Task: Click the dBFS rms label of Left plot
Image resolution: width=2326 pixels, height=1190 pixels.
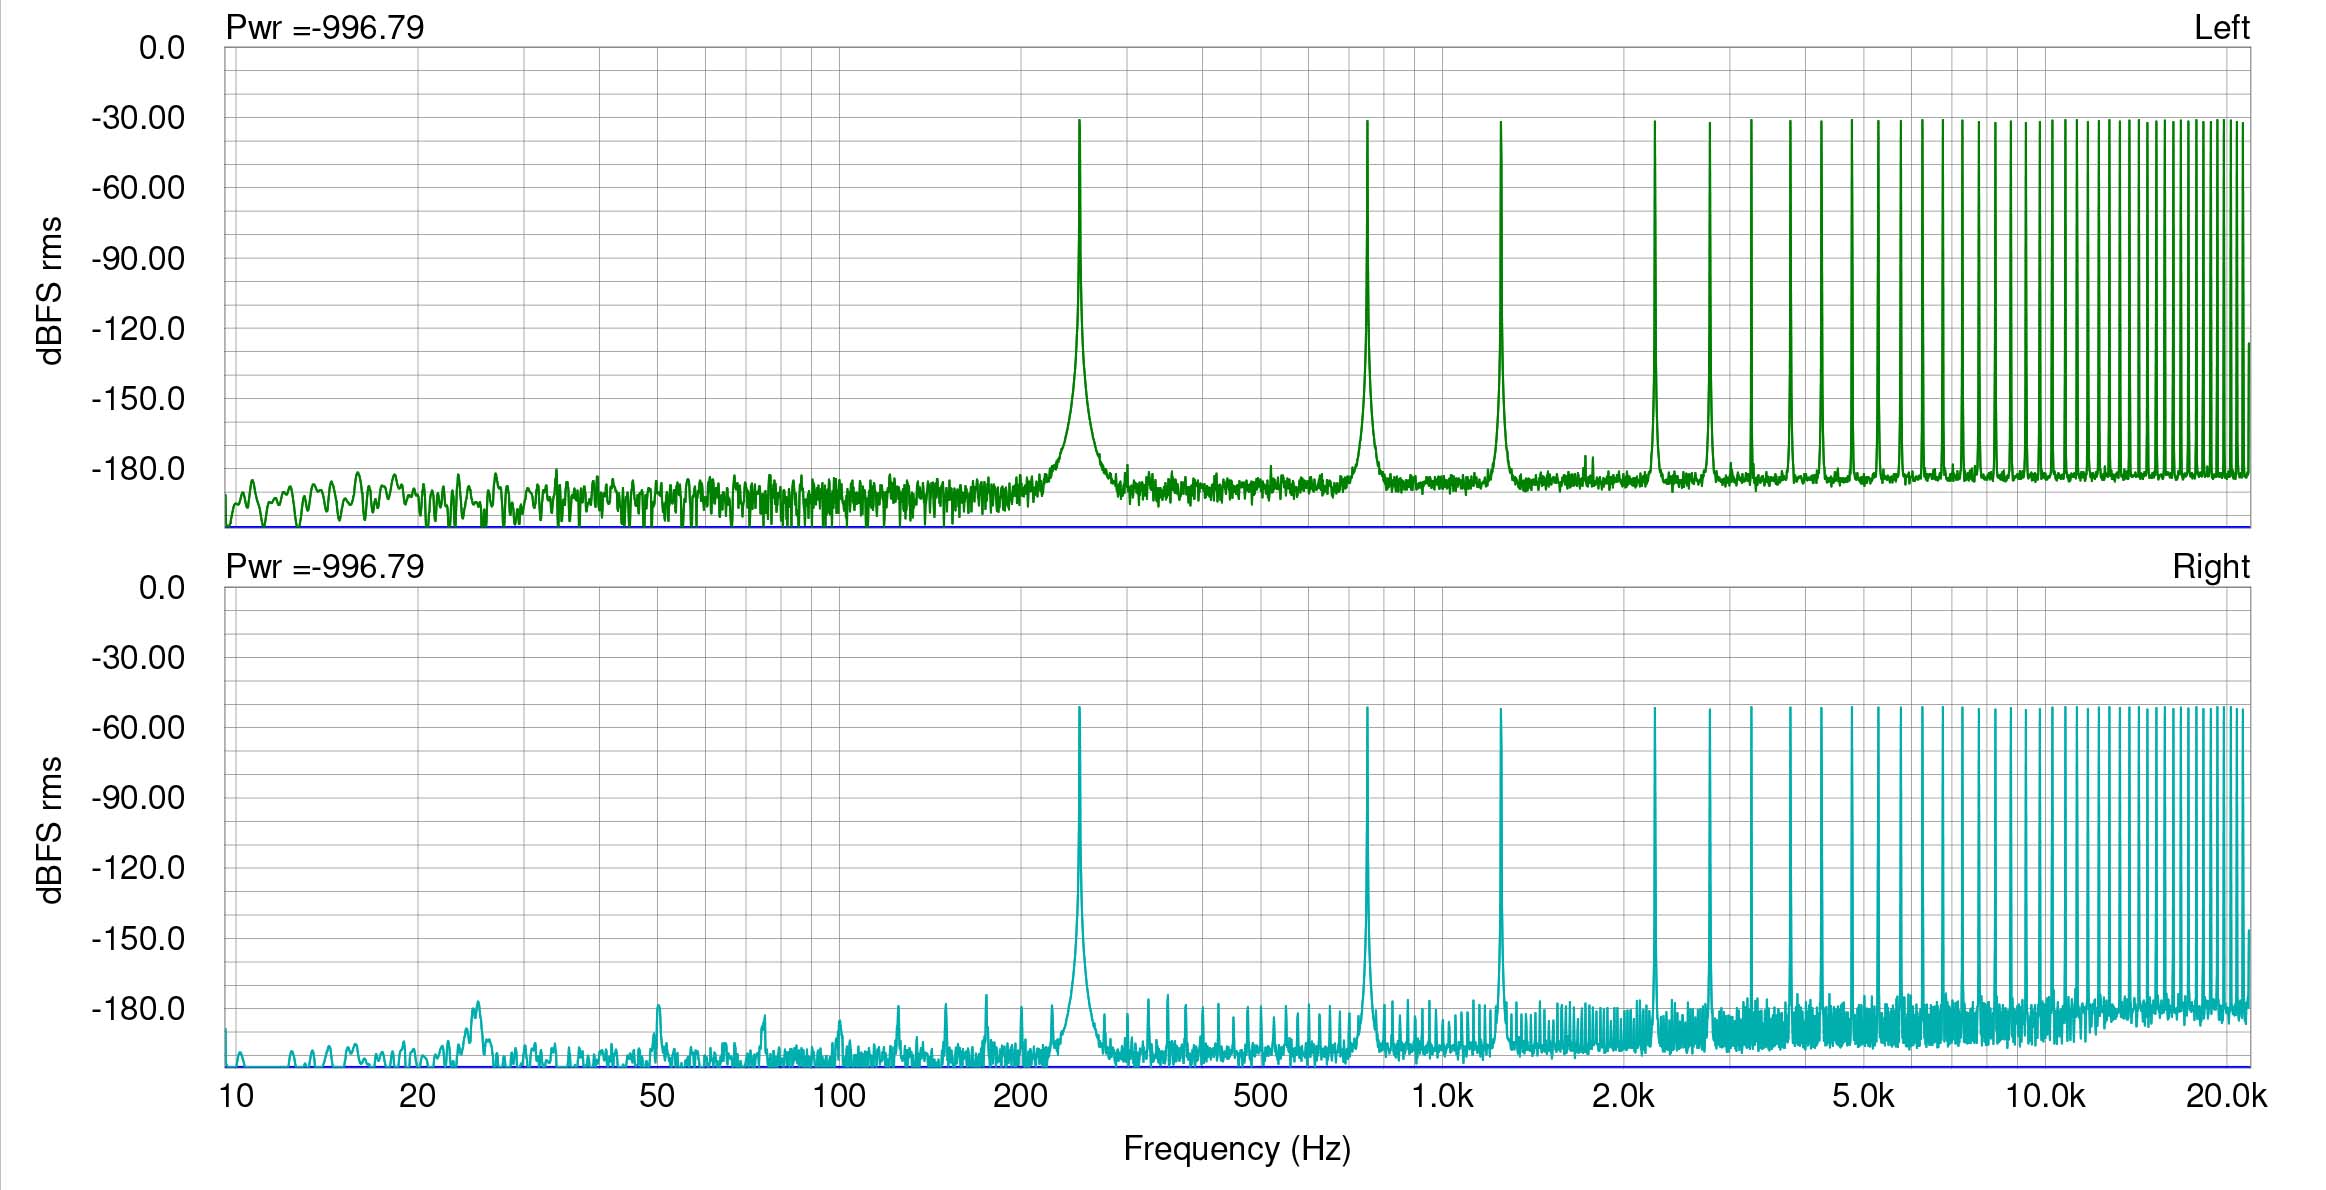Action: point(51,290)
